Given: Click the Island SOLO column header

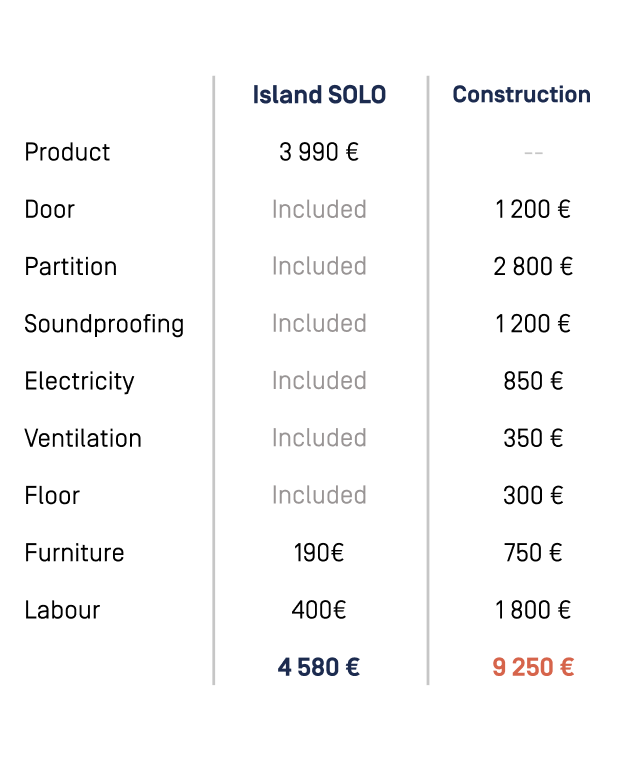Looking at the screenshot, I should (319, 95).
